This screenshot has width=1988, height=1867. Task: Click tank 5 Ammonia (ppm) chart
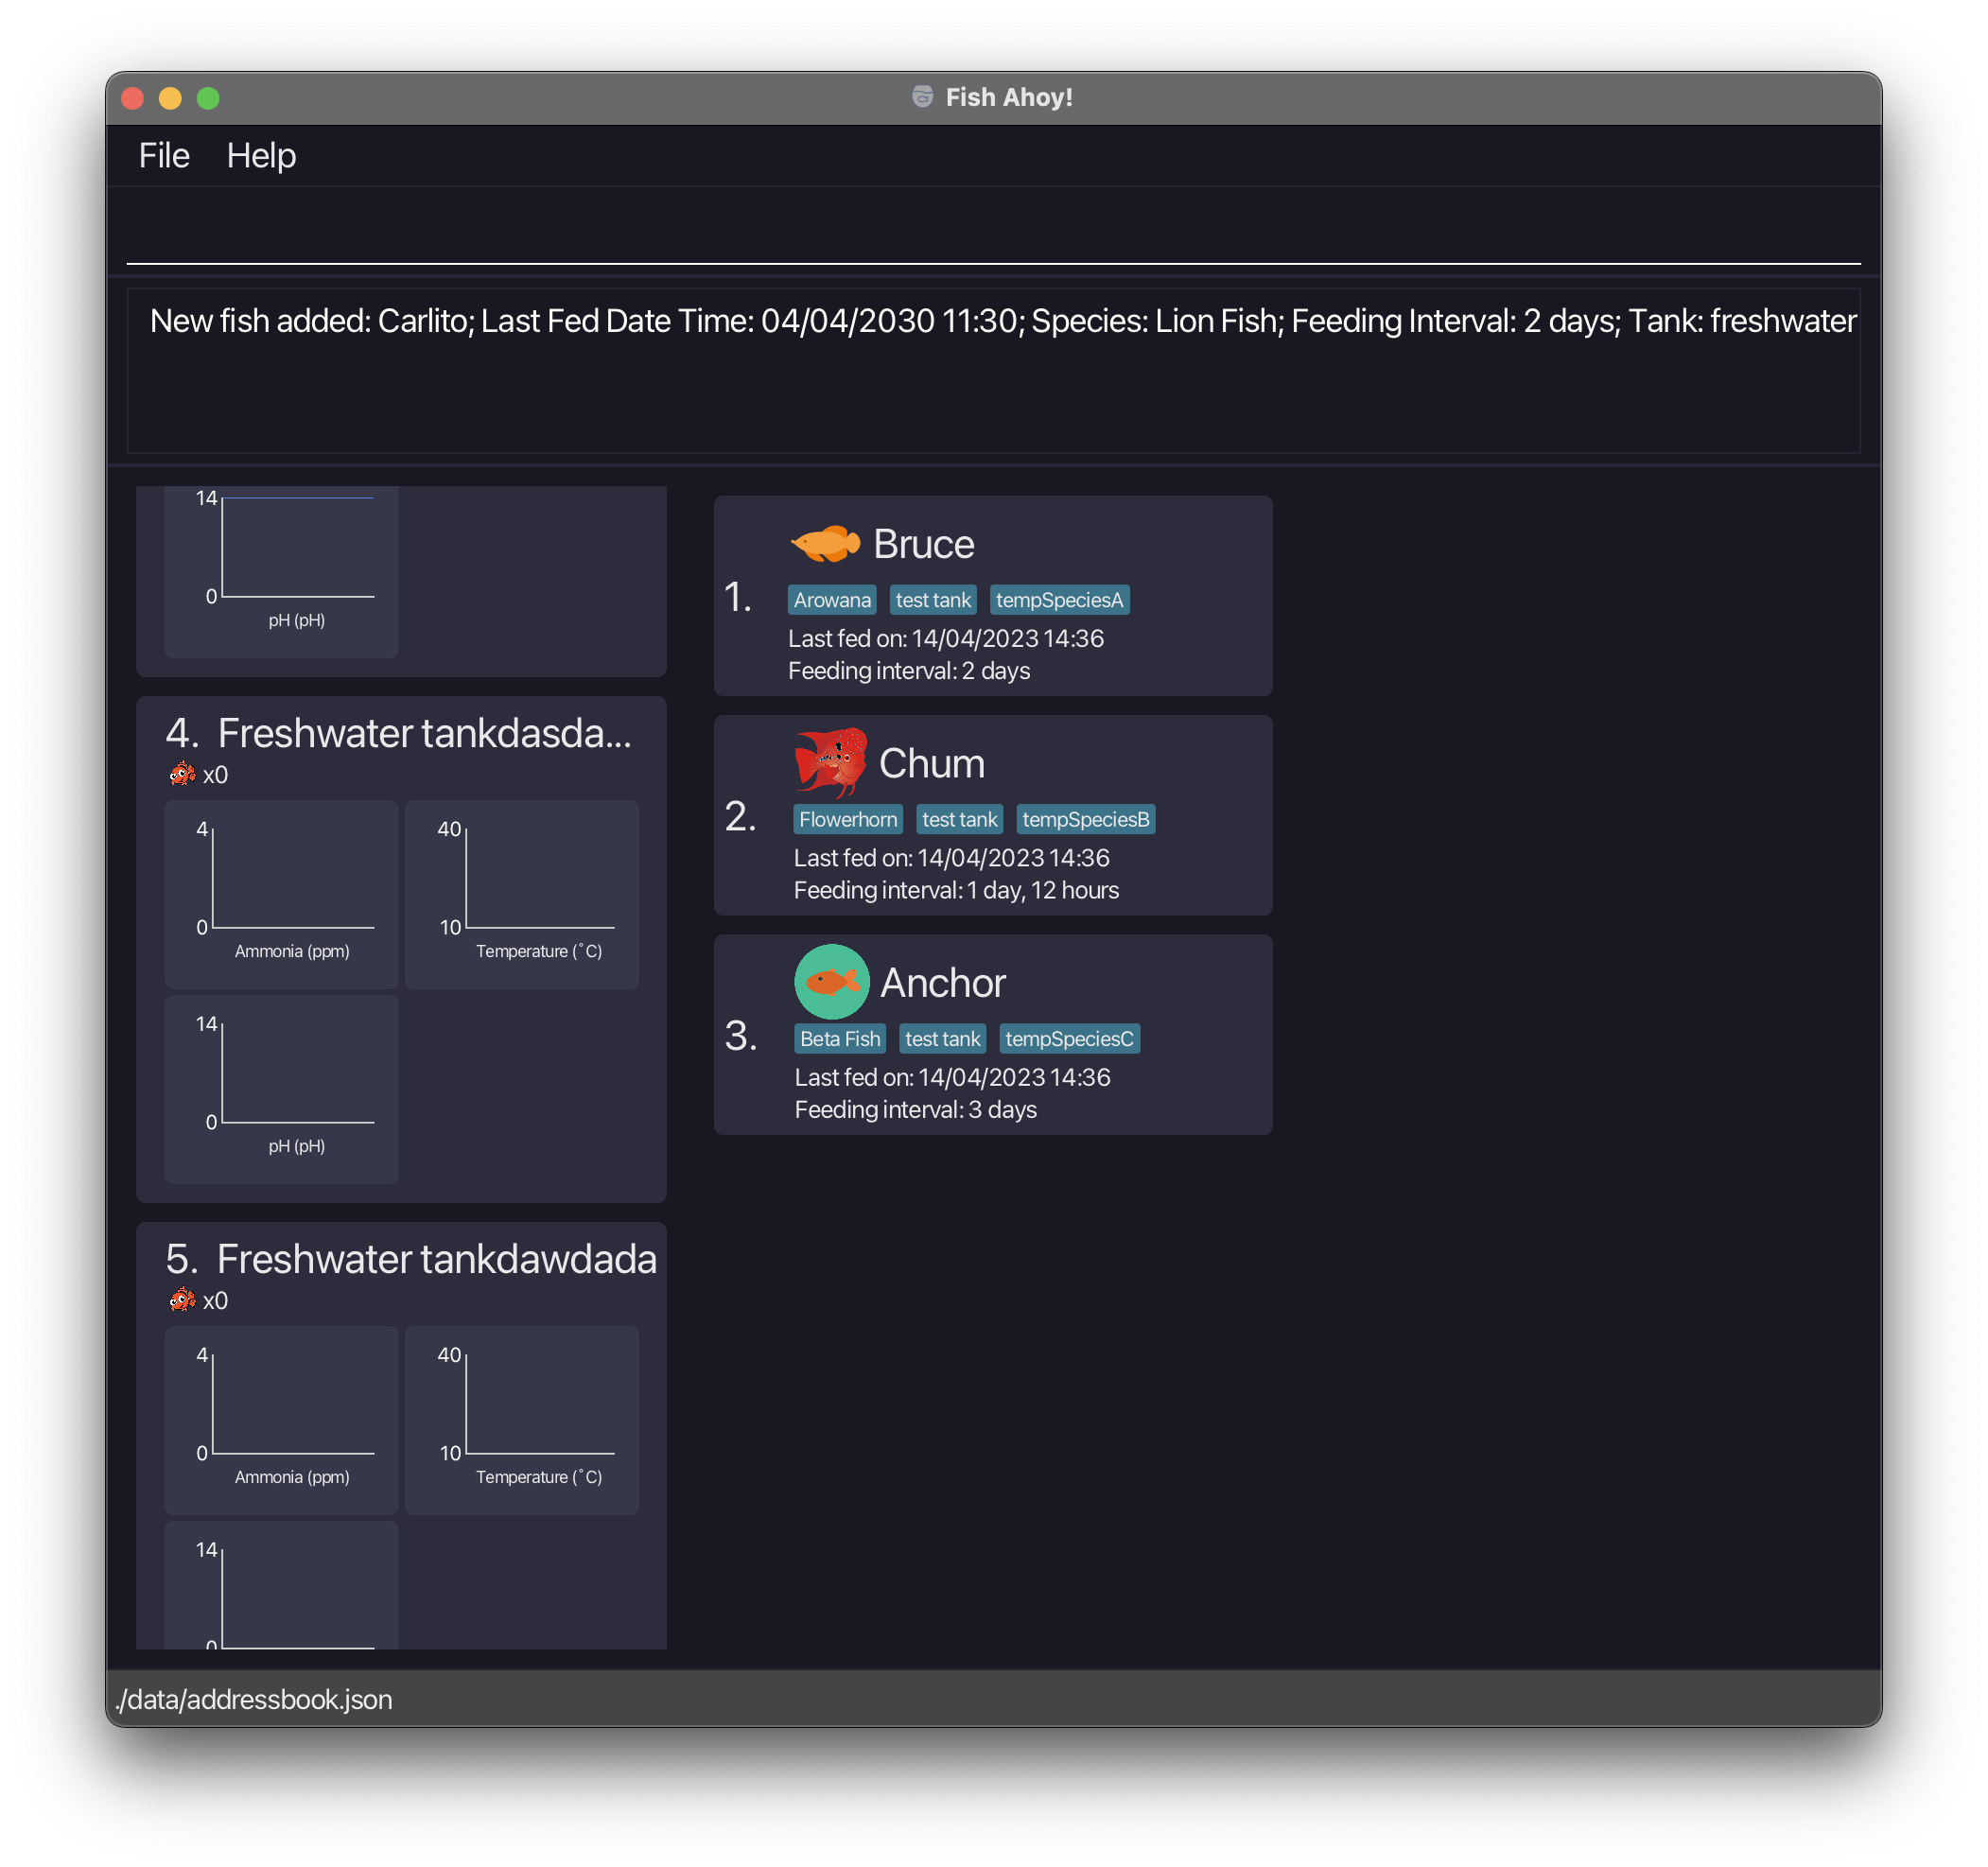pyautogui.click(x=282, y=1419)
